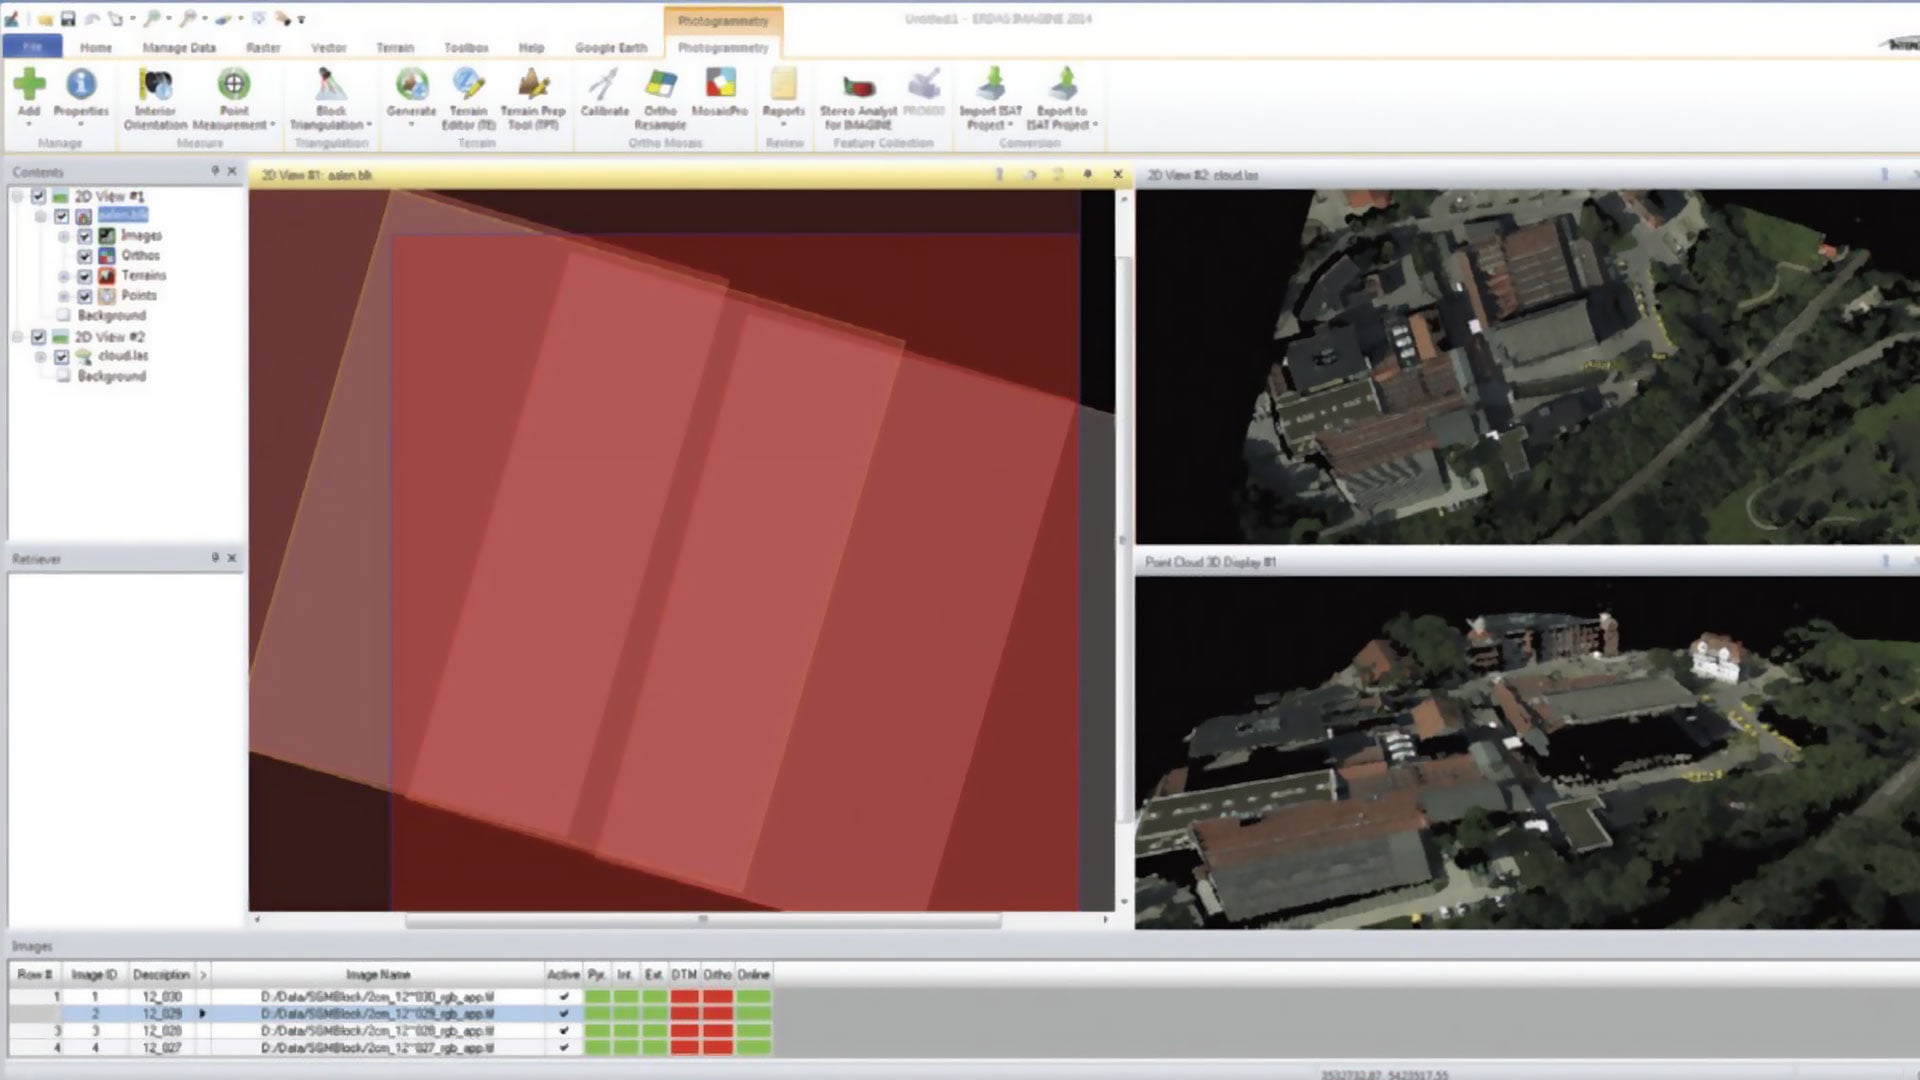Toggle the cloud.las layer checkbox
This screenshot has height=1080, width=1920.
(62, 357)
